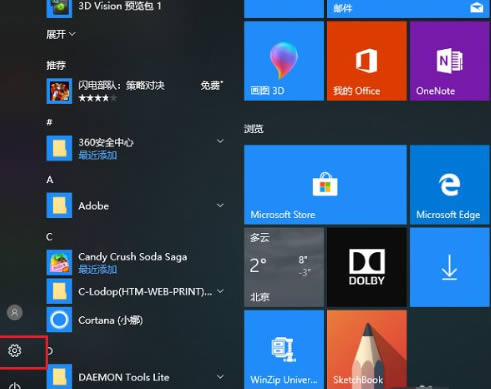Screen dimensions: 491x389
Task: Launch Candy Crush Soda Saga icon
Action: pos(59,263)
